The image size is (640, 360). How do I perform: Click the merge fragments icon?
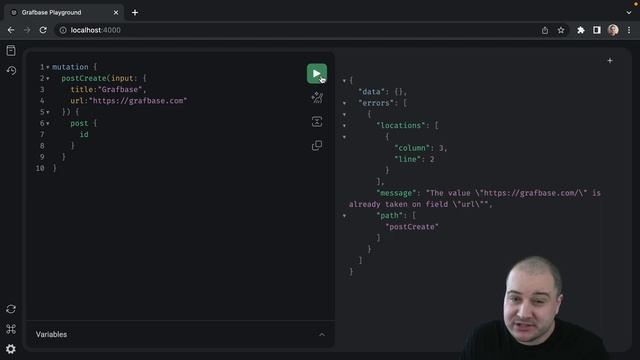pos(317,121)
